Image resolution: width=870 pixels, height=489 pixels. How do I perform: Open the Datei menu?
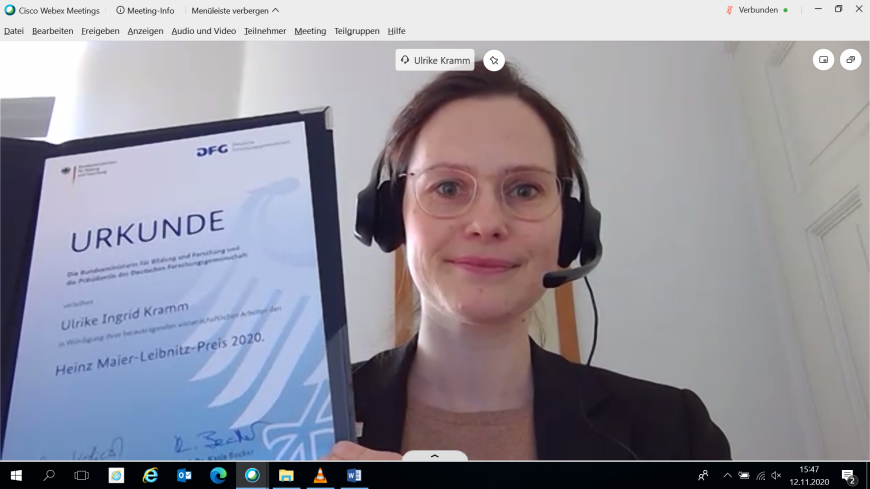click(14, 31)
